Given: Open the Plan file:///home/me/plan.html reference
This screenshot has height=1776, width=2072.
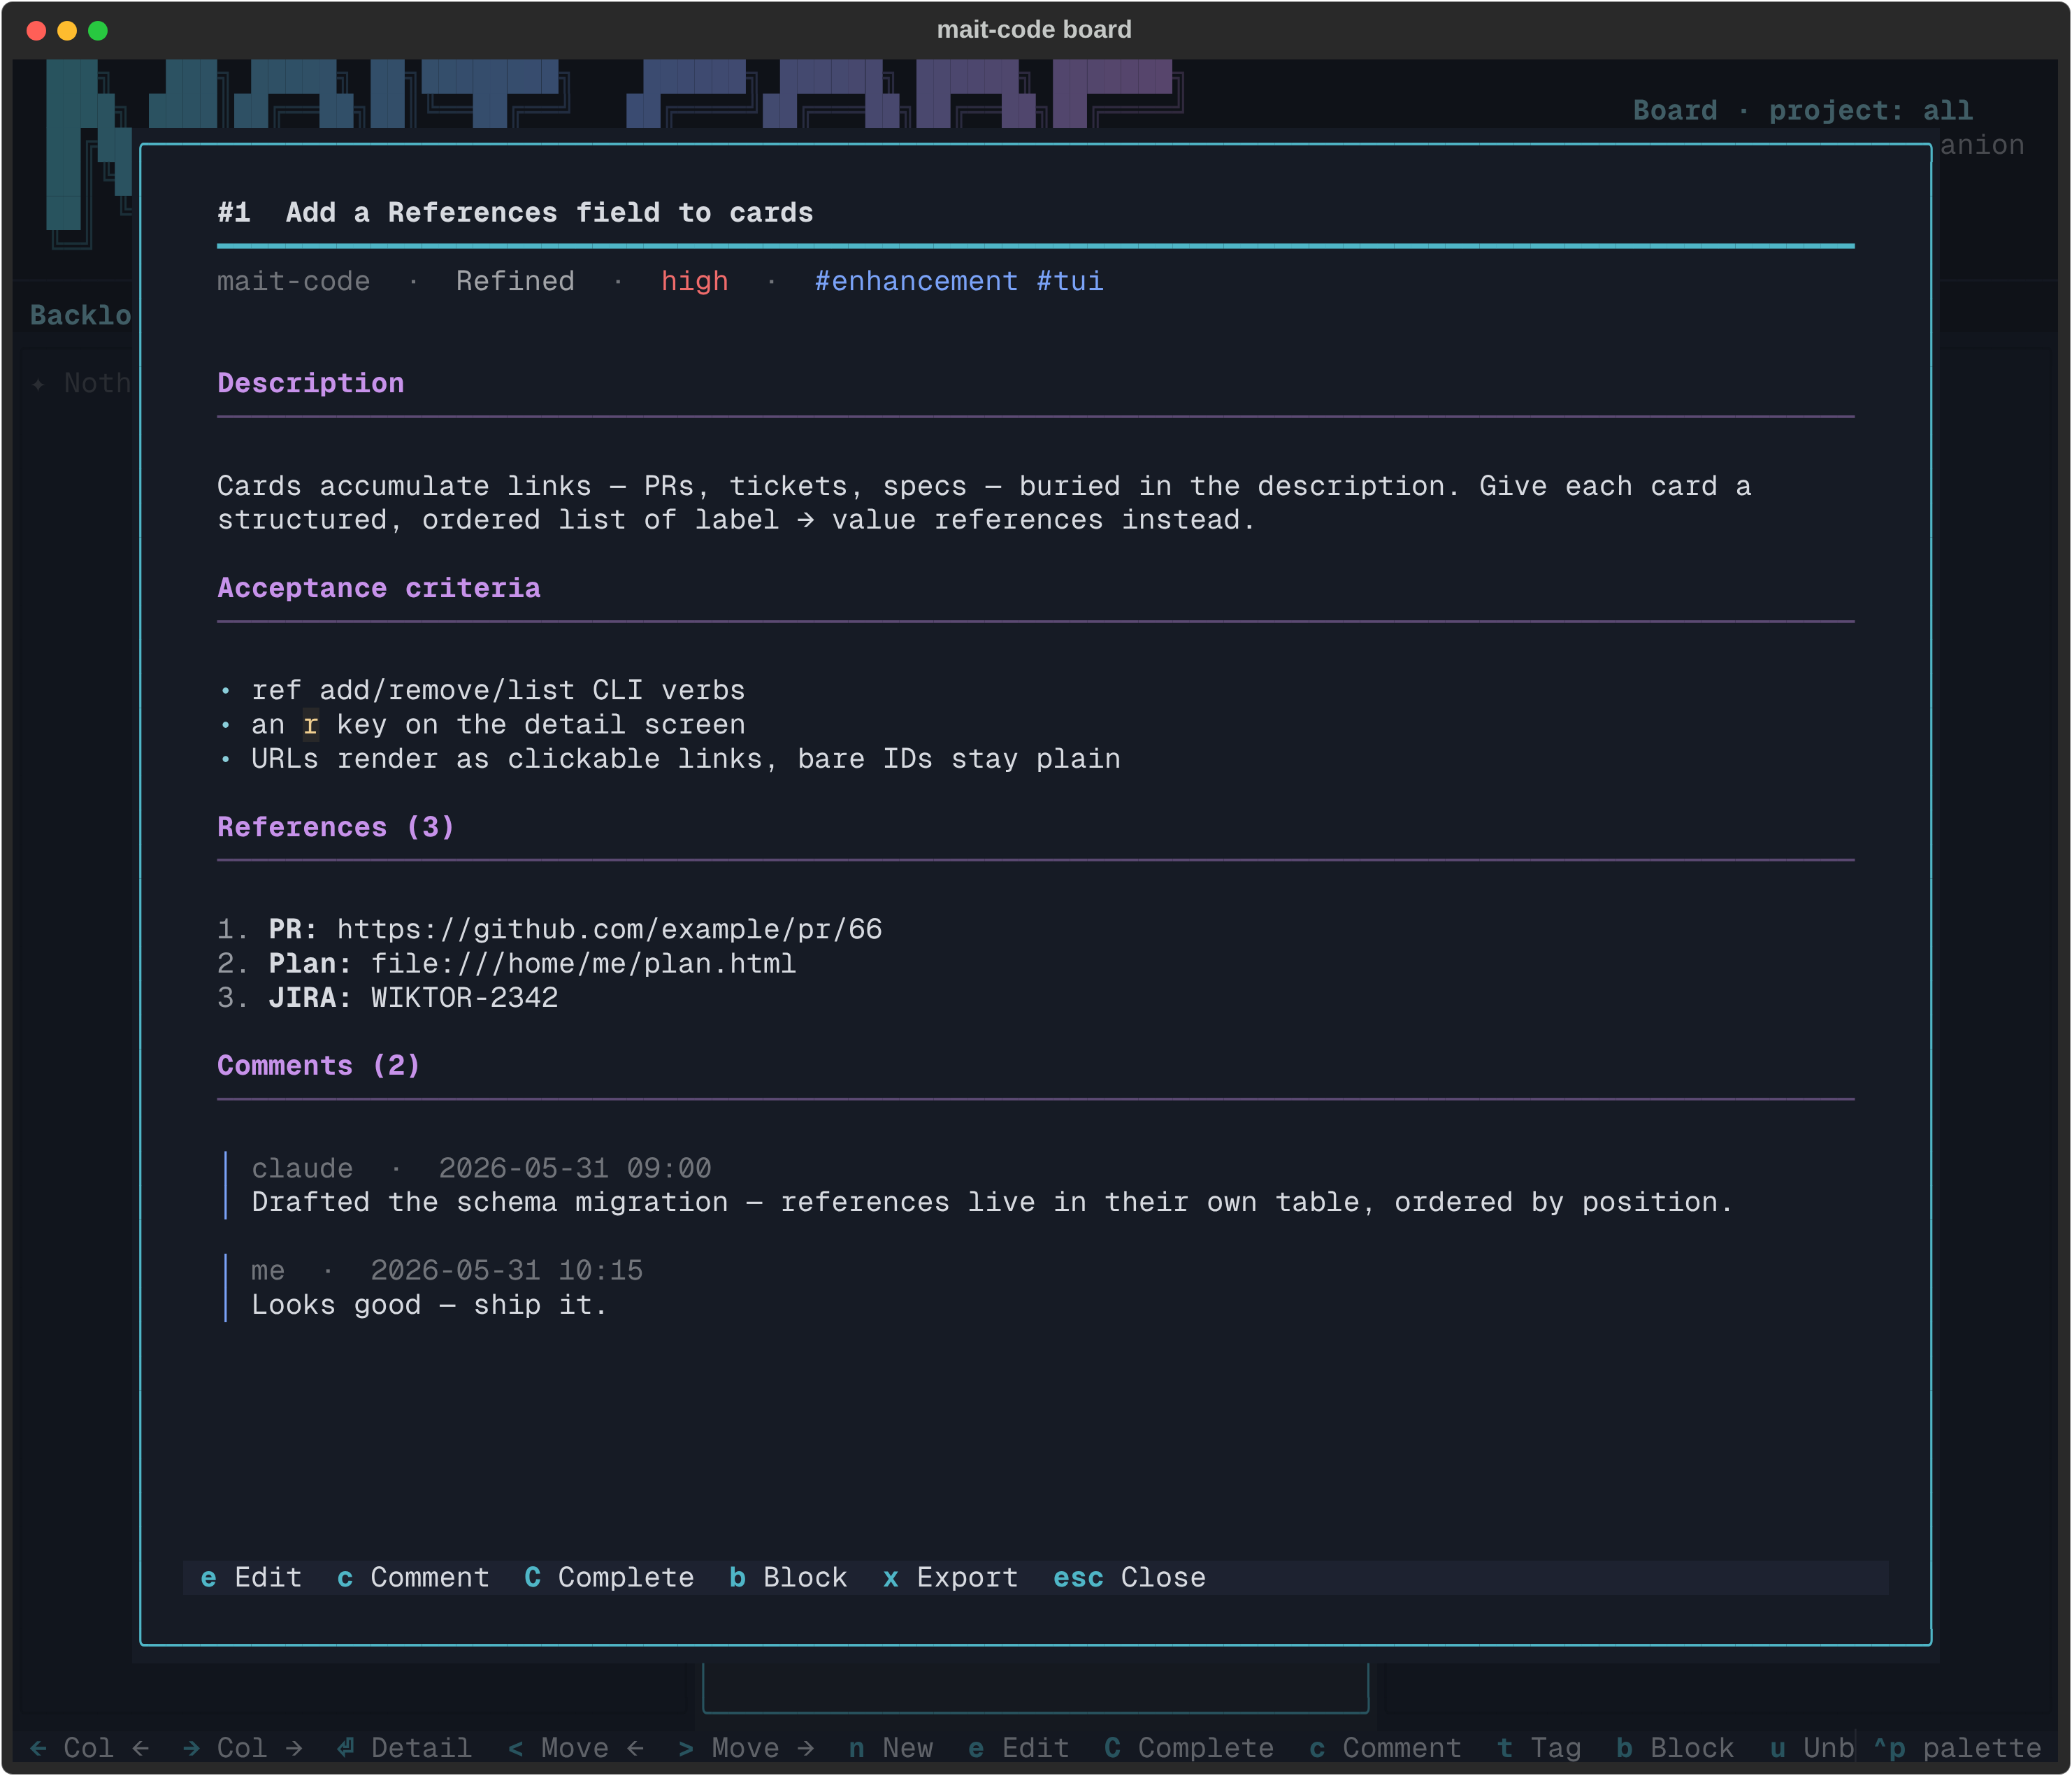Looking at the screenshot, I should point(583,963).
